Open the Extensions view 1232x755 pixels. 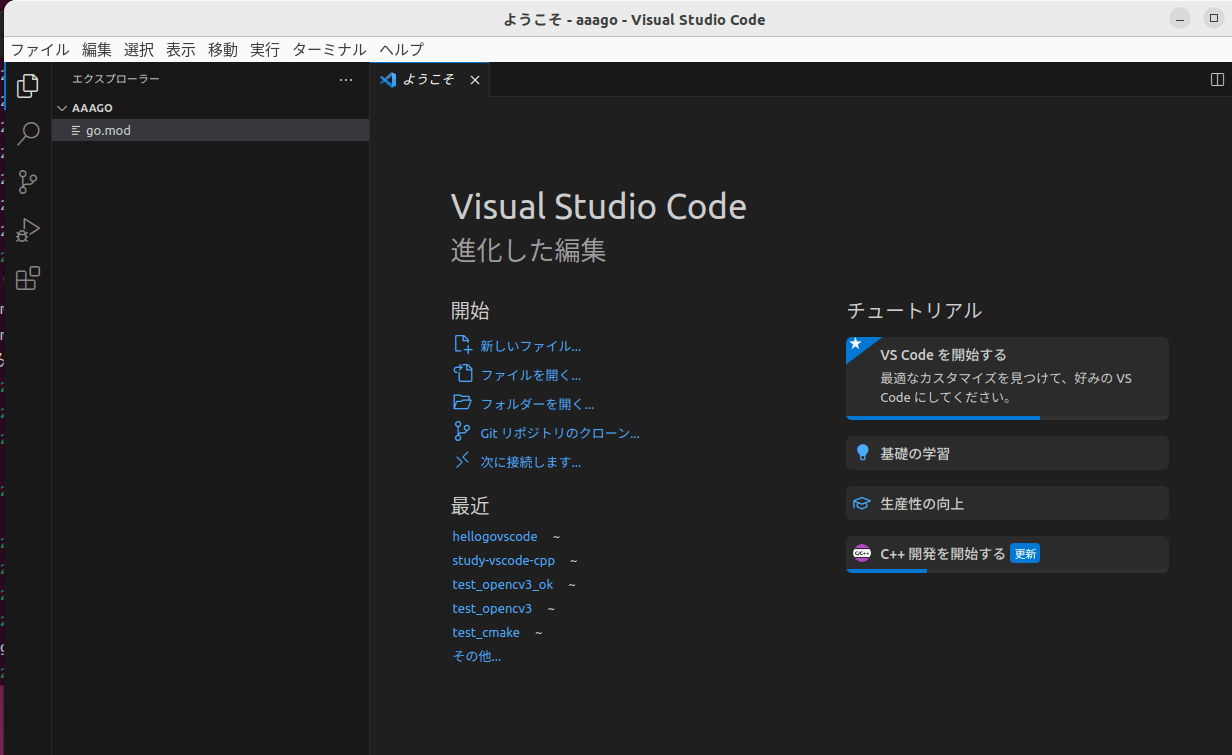click(28, 278)
